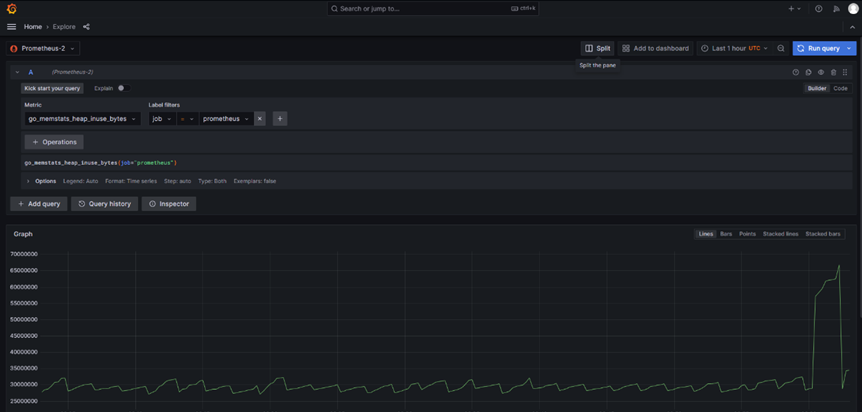Duplicate query A with copy icon
This screenshot has width=862, height=412.
[808, 72]
